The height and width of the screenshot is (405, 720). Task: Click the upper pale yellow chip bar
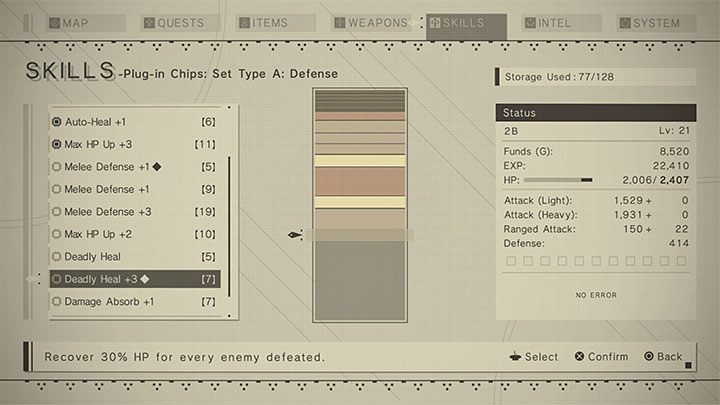click(360, 160)
